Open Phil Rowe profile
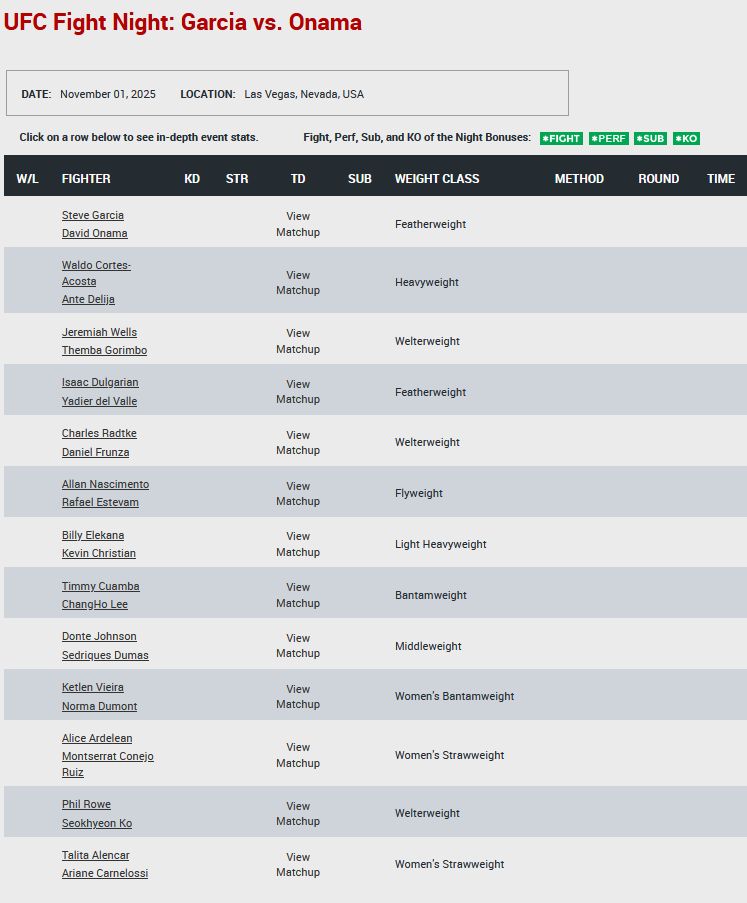747x903 pixels. [x=86, y=805]
